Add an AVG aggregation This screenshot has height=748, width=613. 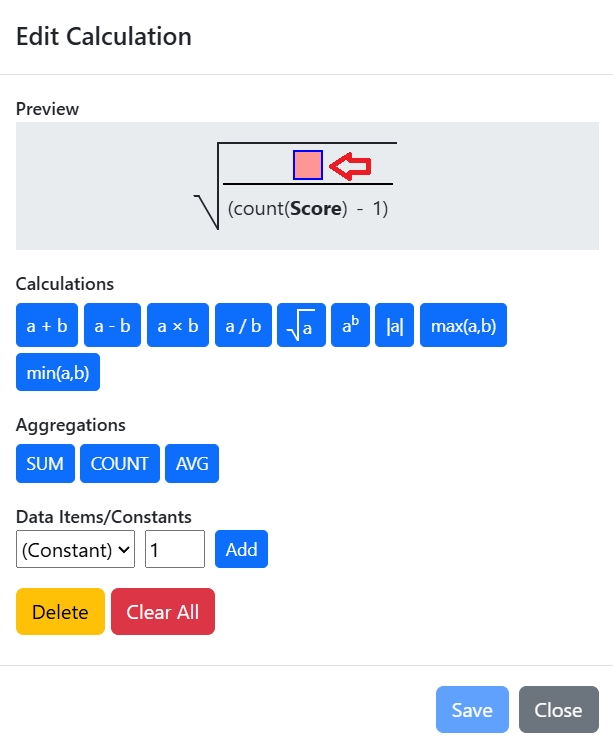pyautogui.click(x=192, y=464)
